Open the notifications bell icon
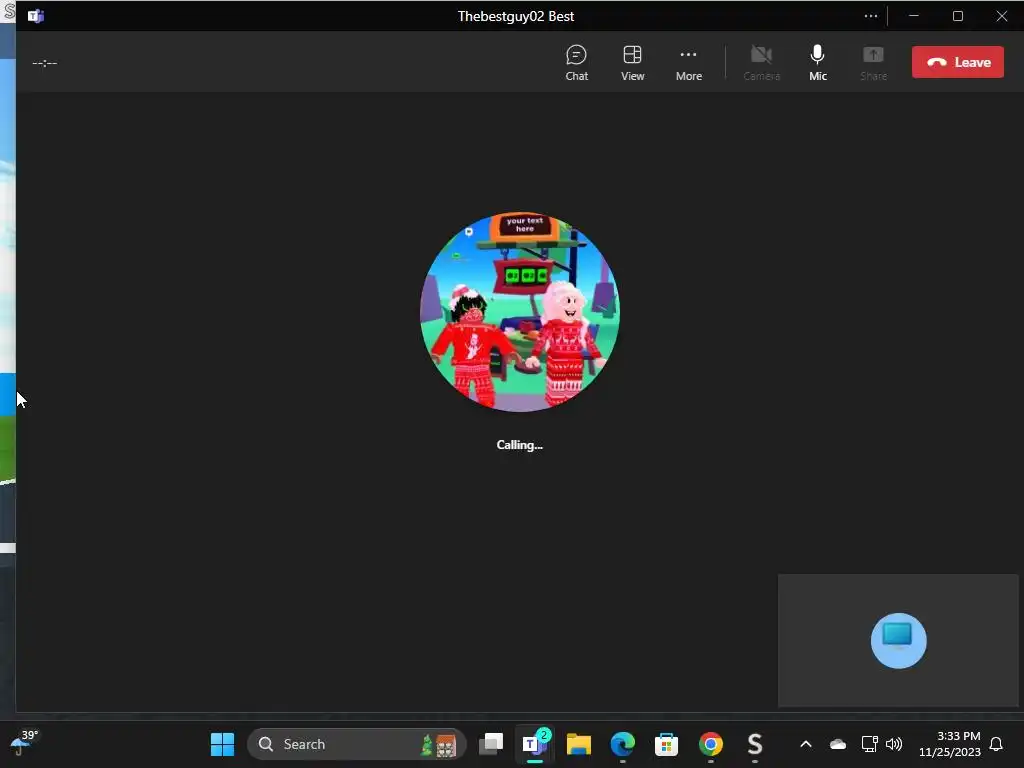 [996, 744]
